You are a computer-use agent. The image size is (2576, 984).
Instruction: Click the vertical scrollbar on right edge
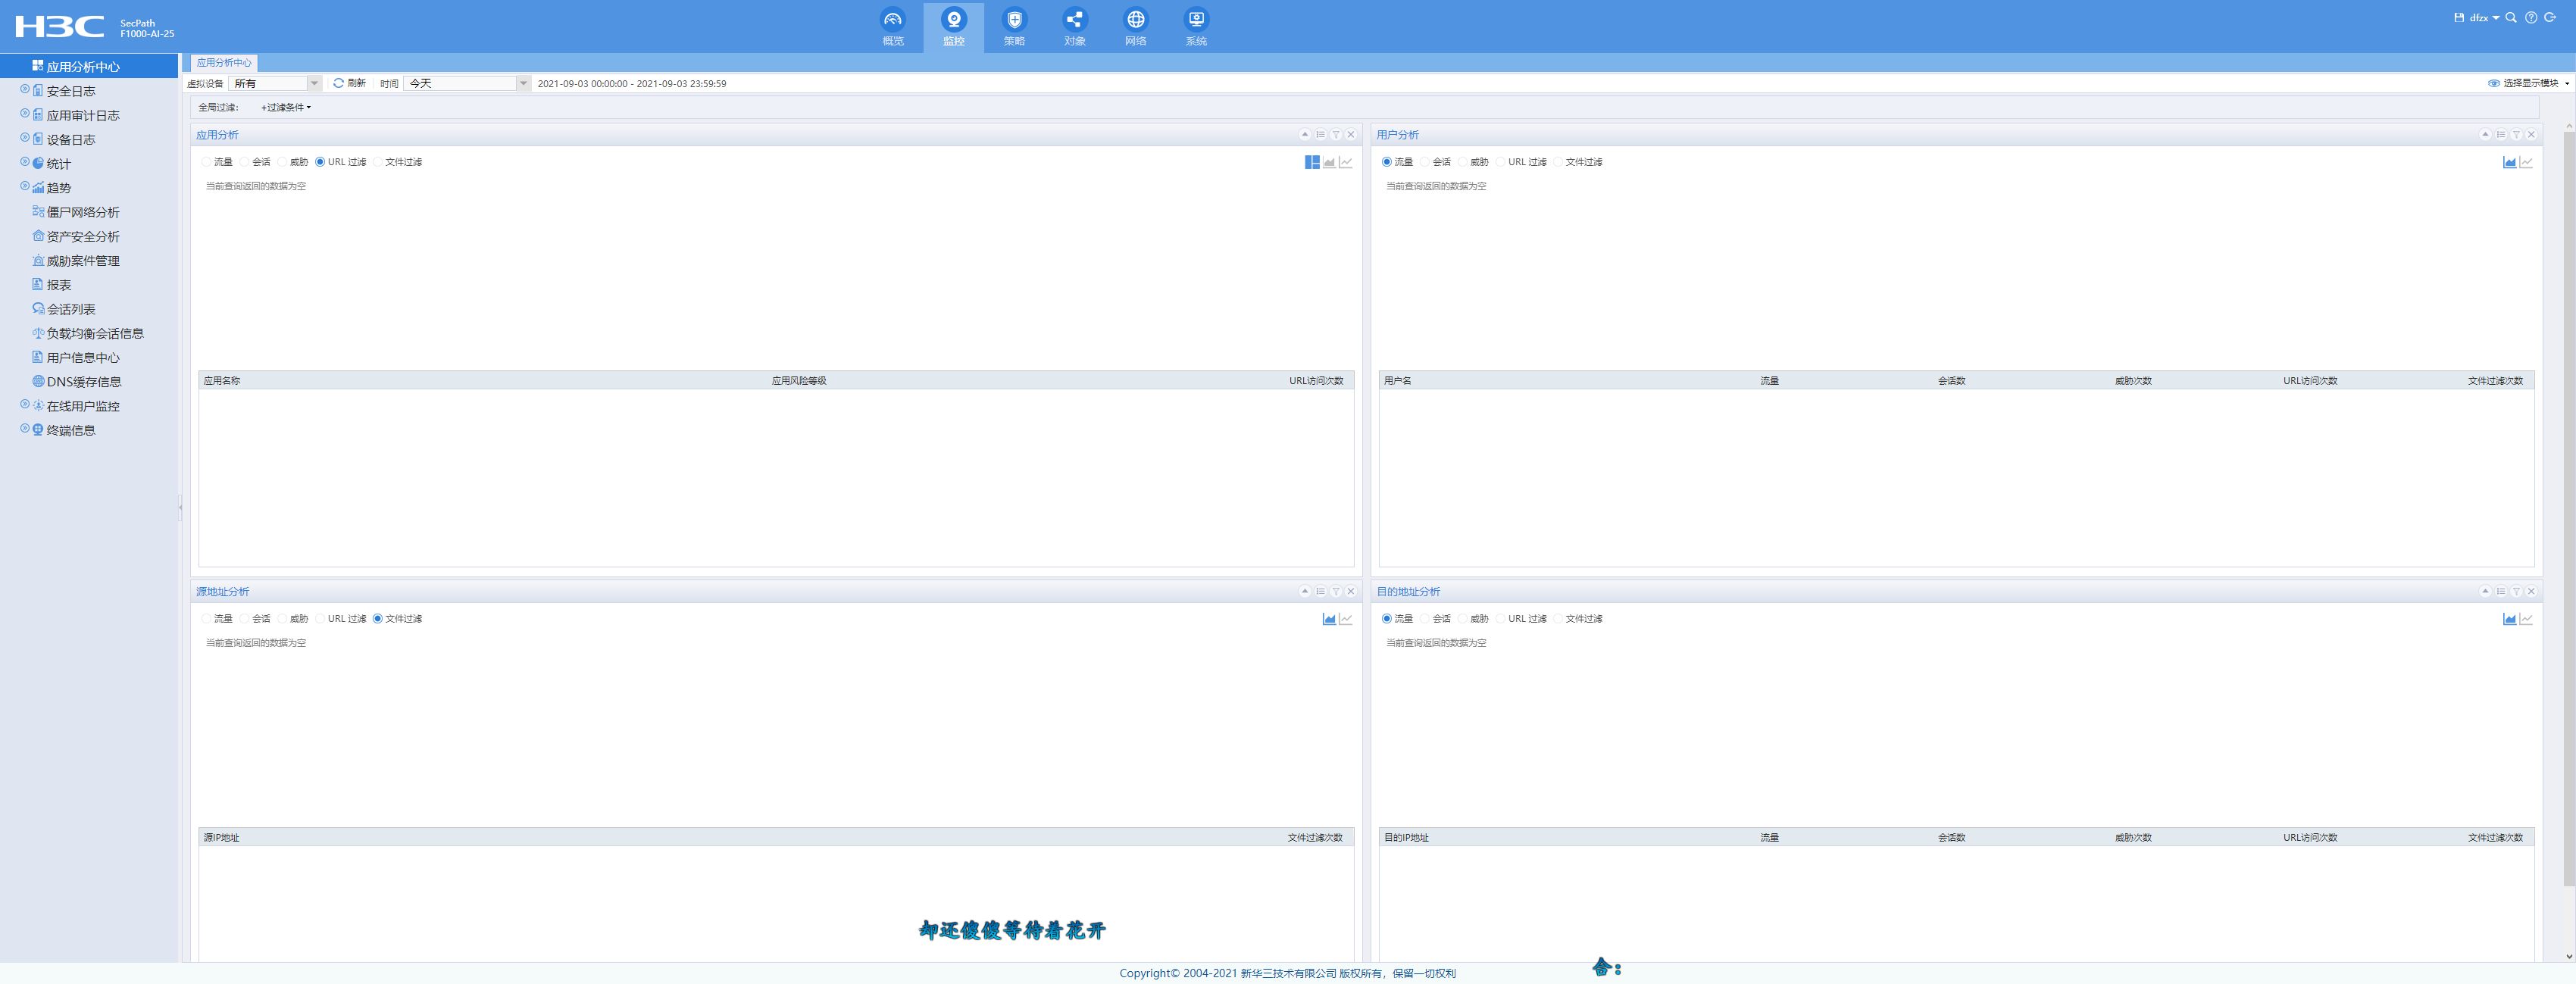[x=2568, y=500]
